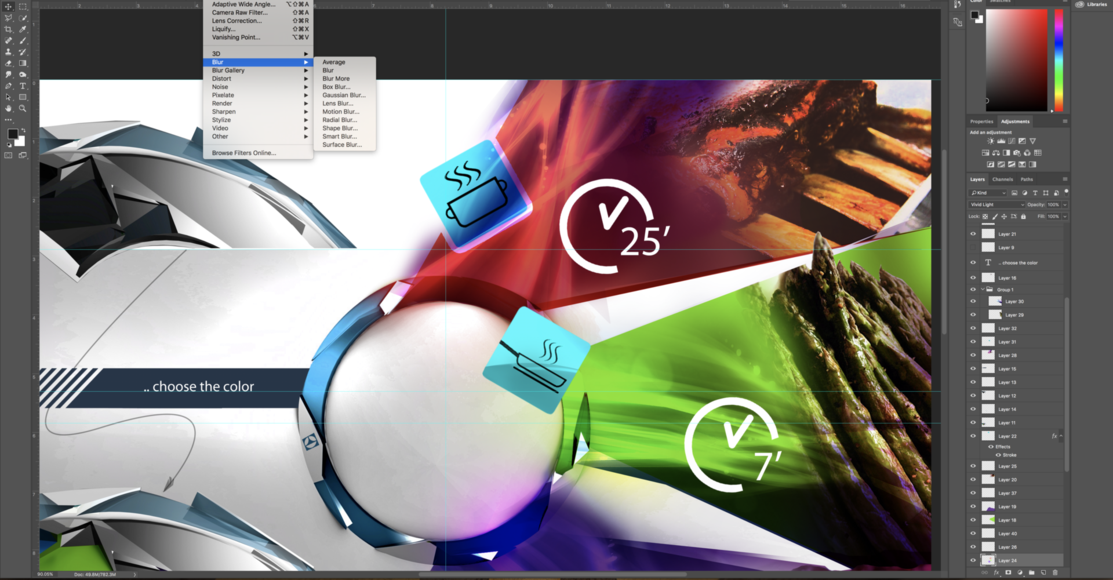Pick a hue on the color spectrum slider
The width and height of the screenshot is (1113, 580).
[1058, 60]
